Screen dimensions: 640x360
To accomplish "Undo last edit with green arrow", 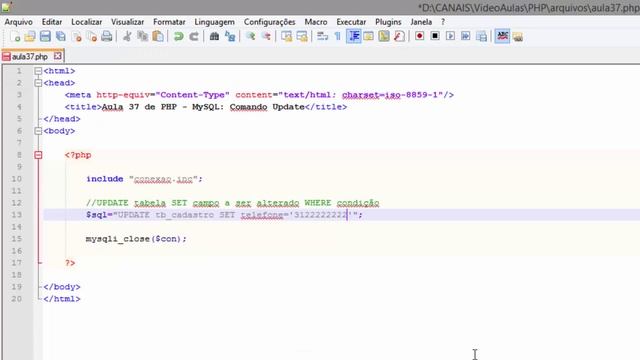I will click(x=178, y=37).
